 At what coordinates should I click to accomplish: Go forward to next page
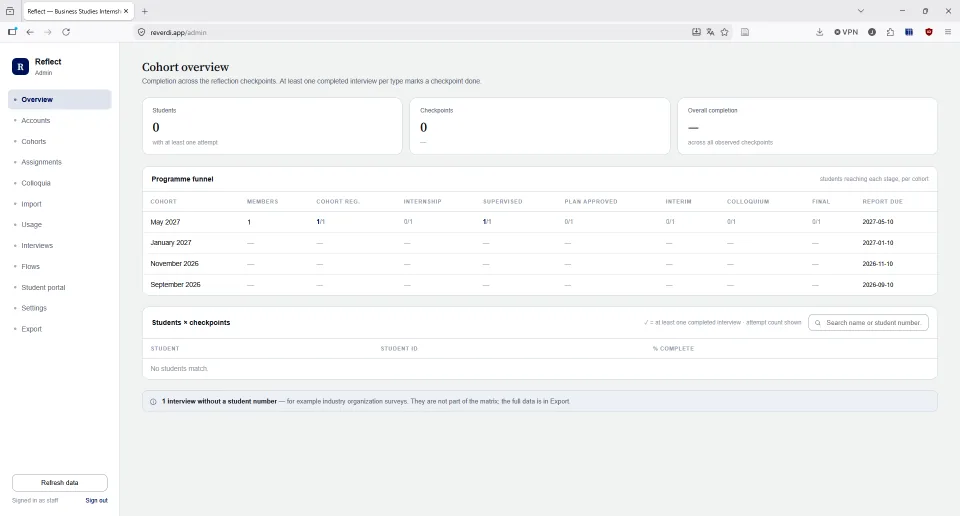click(x=48, y=32)
